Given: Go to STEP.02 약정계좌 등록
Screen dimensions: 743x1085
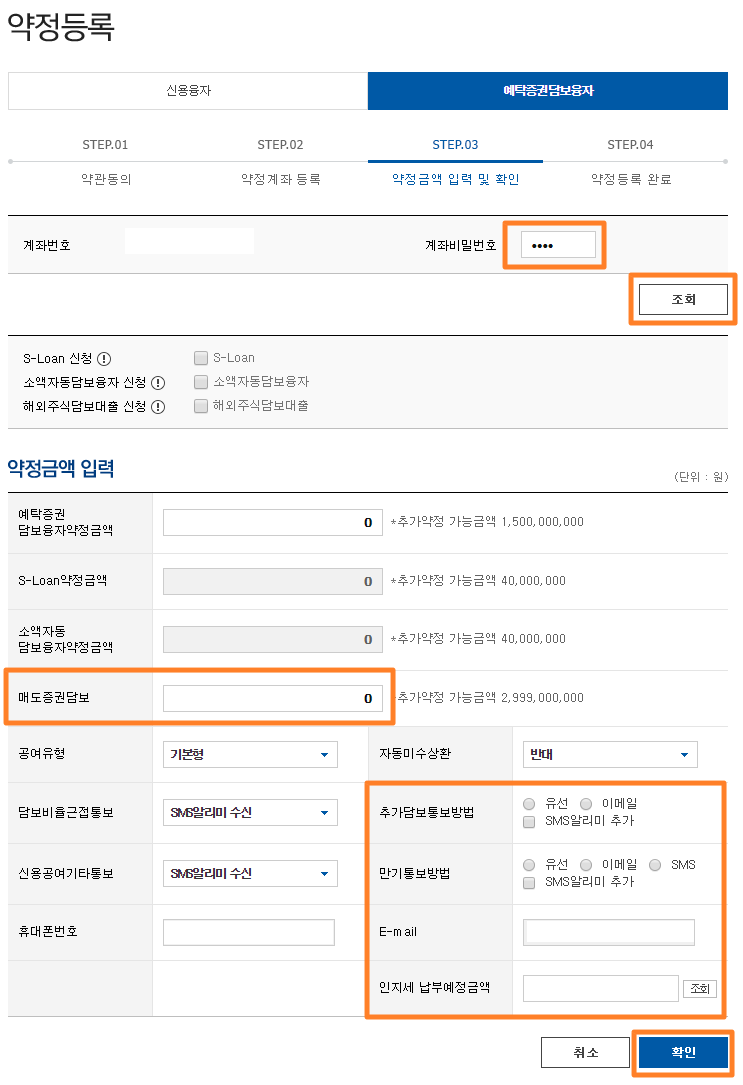Looking at the screenshot, I should [280, 162].
